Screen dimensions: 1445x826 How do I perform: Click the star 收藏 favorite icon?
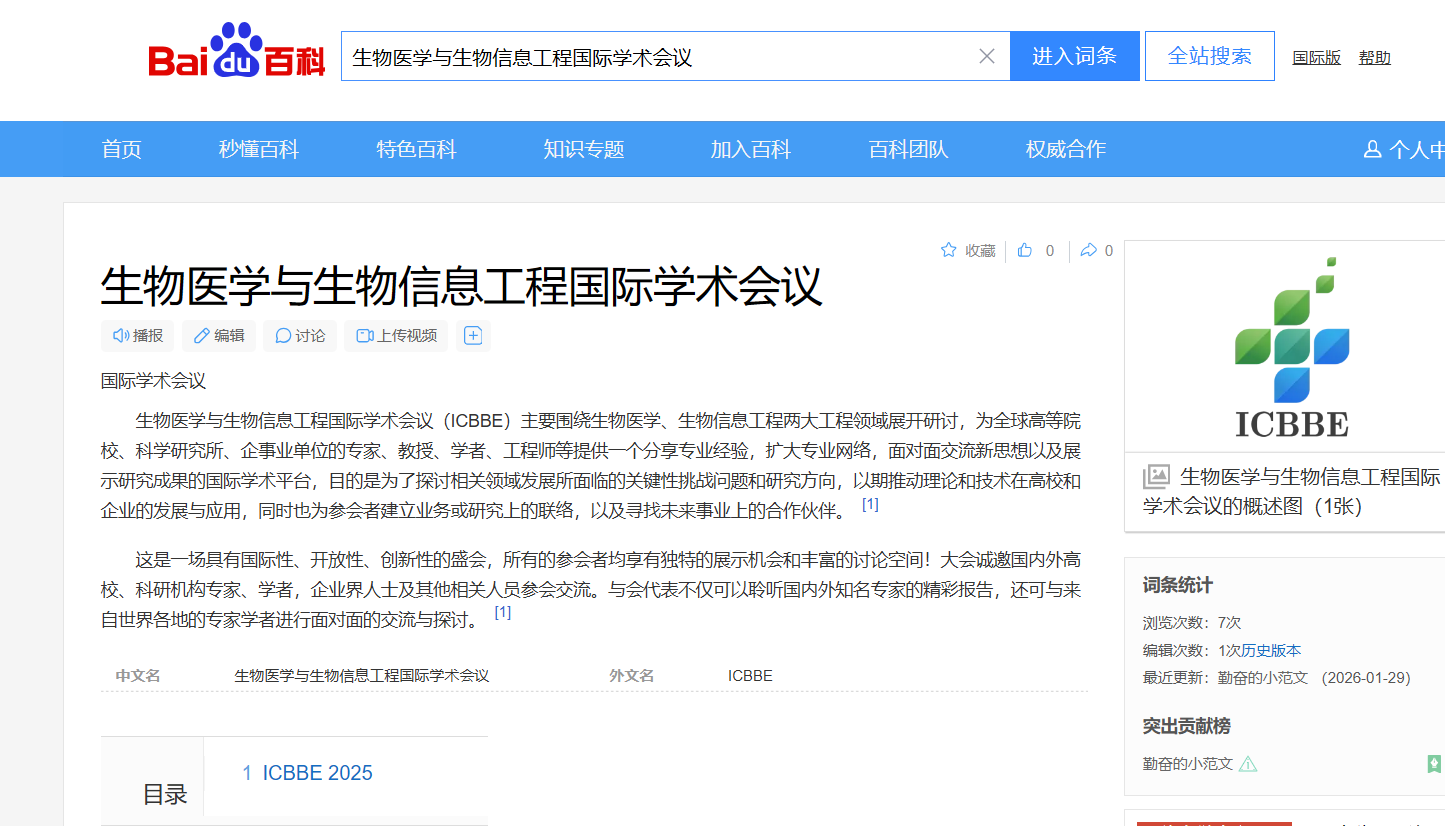tap(949, 250)
